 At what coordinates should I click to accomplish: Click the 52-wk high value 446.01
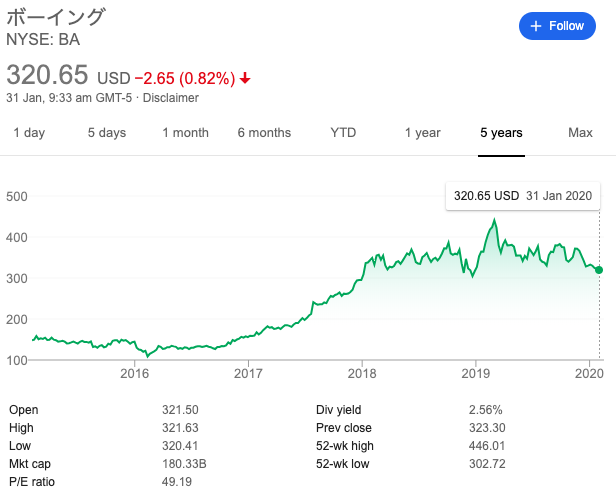[487, 446]
